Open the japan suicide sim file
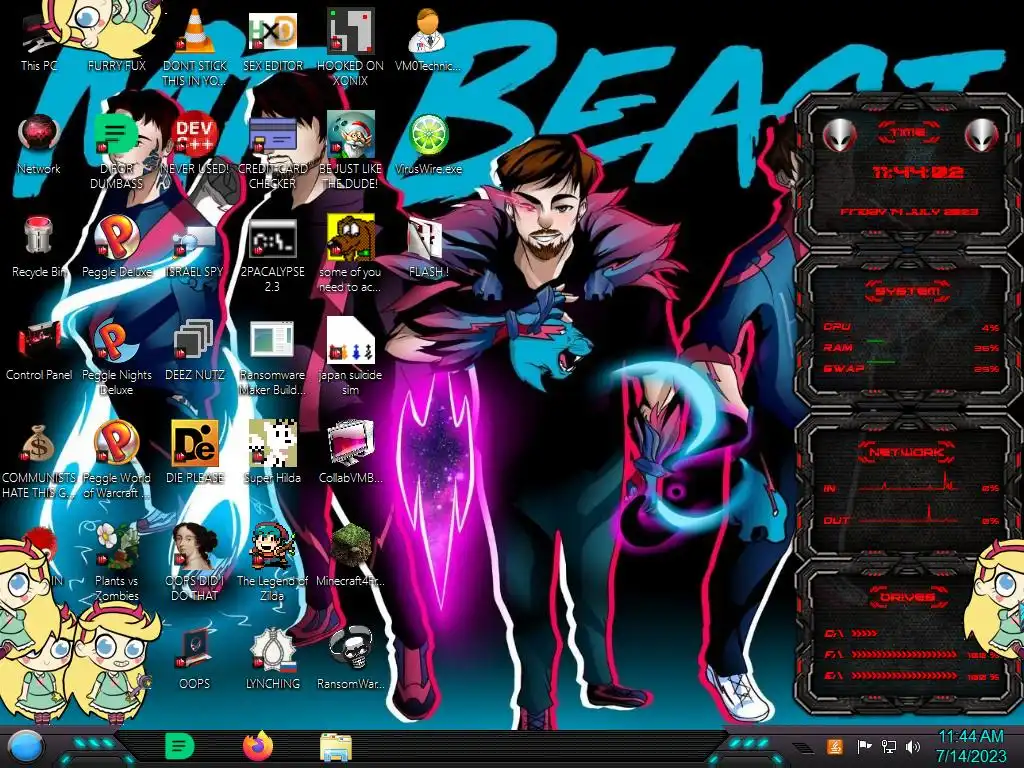 (350, 358)
